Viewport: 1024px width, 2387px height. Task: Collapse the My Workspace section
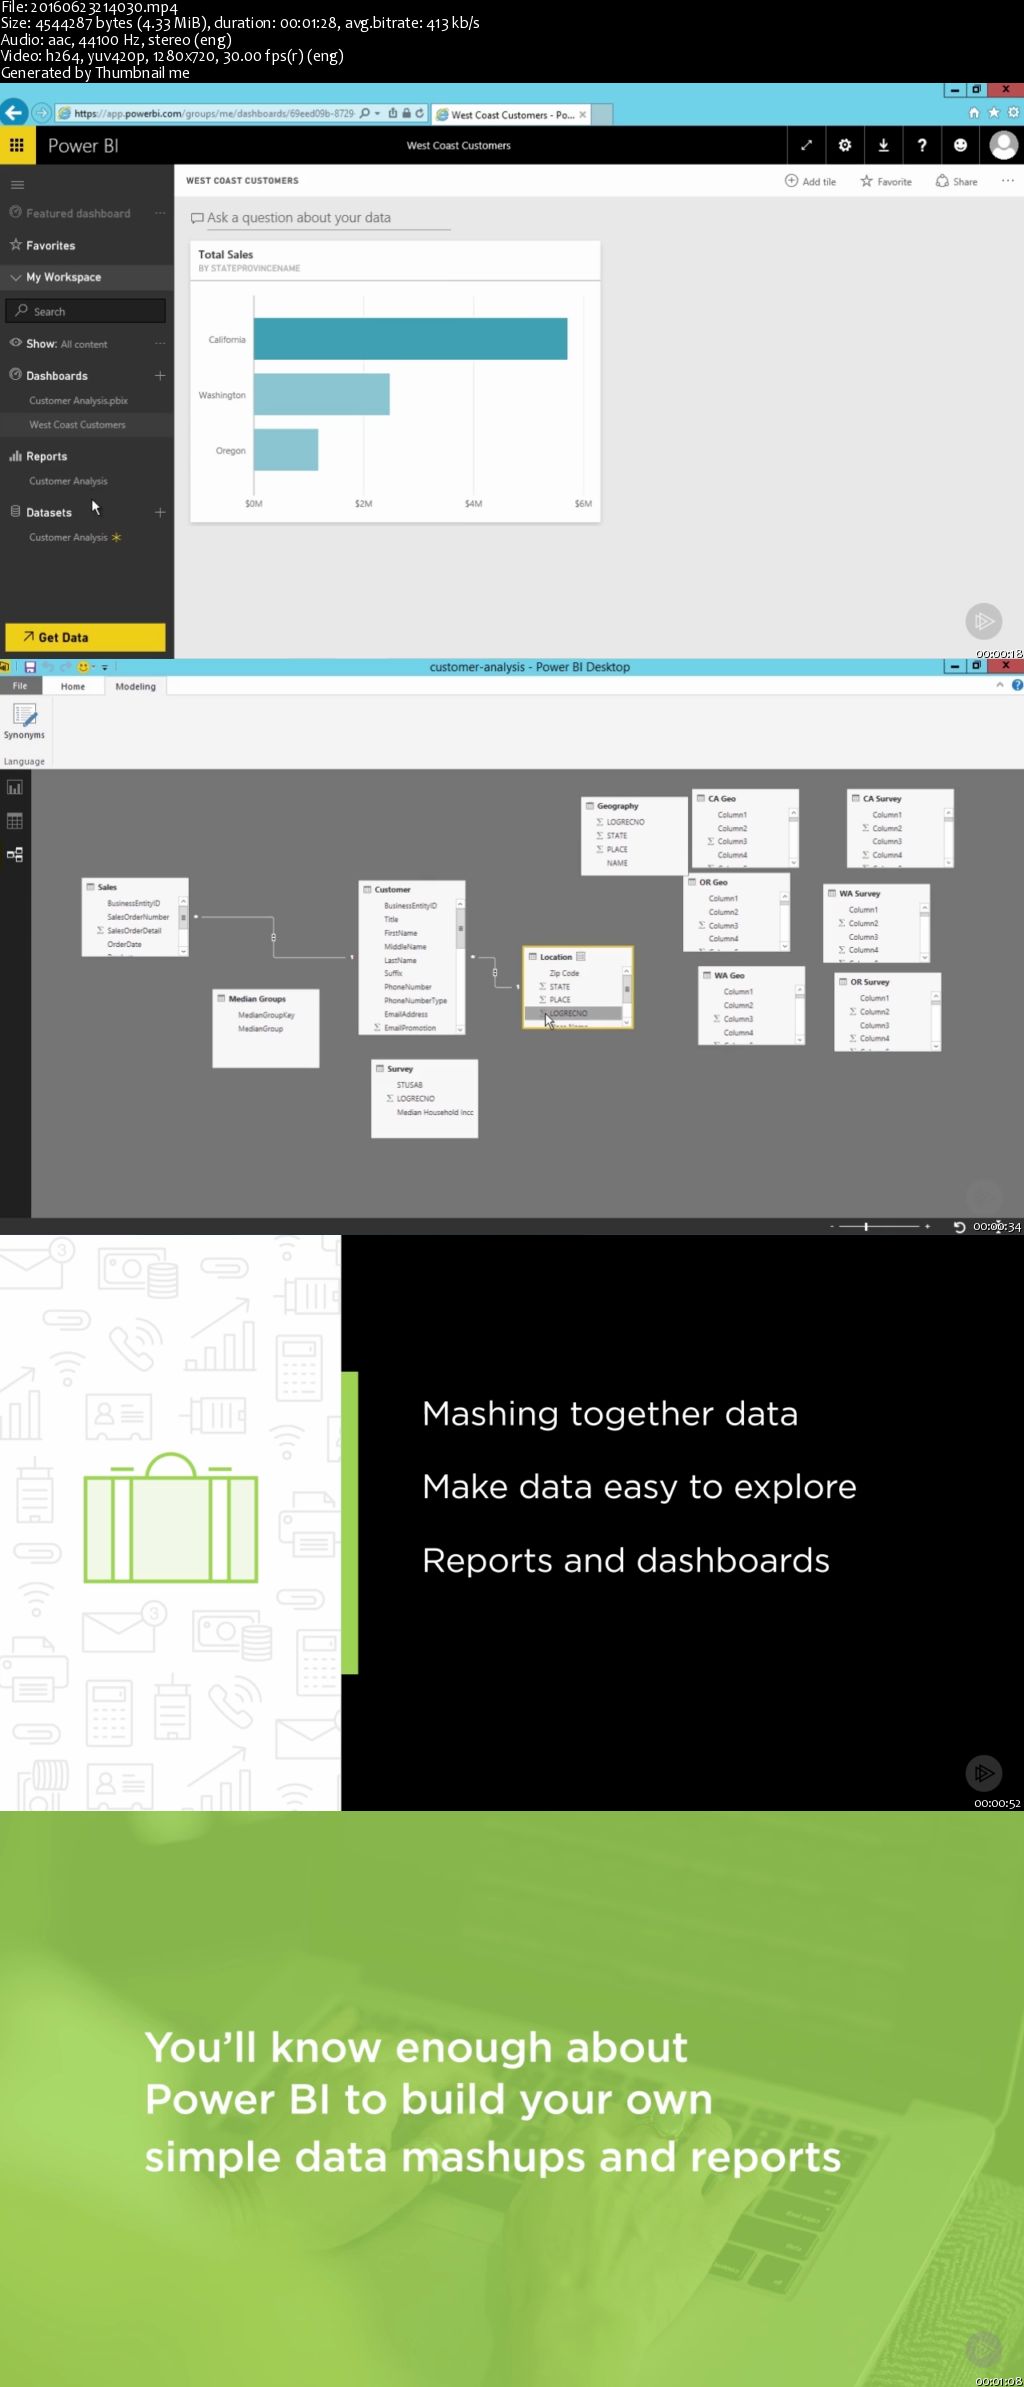coord(16,277)
